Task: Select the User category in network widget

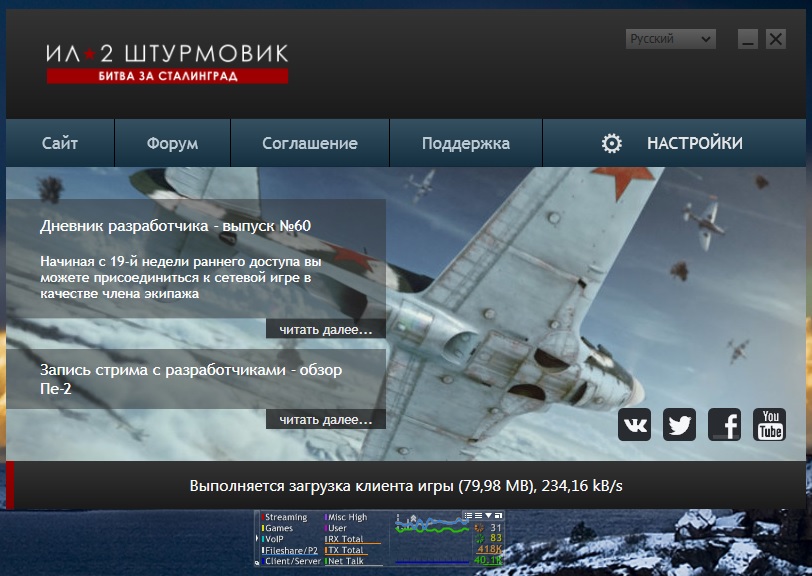Action: (x=336, y=528)
